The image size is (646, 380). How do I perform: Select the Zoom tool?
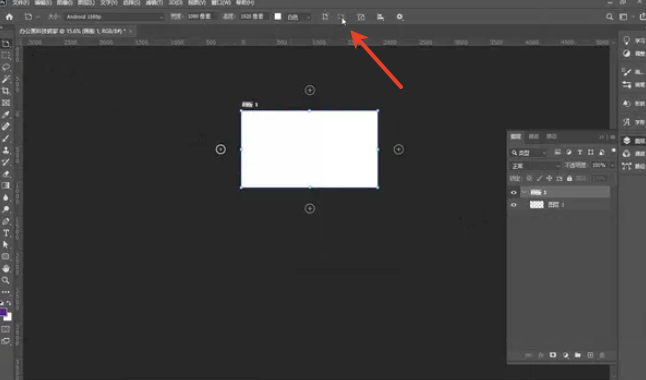coord(6,281)
